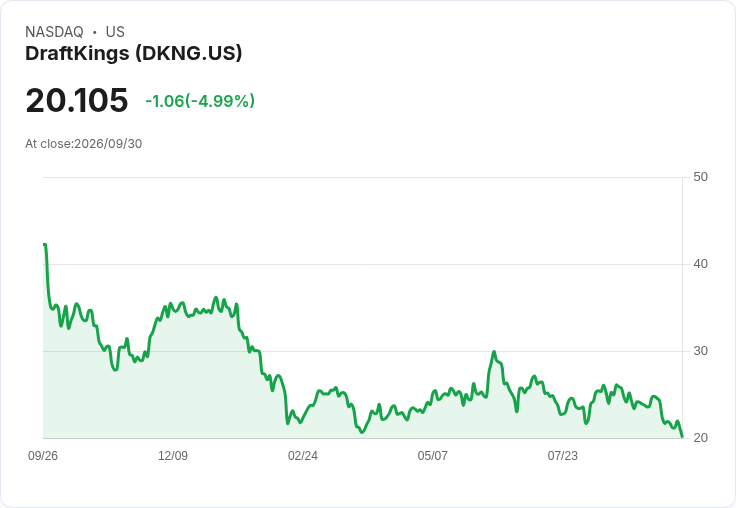Click the US market label

click(x=115, y=32)
